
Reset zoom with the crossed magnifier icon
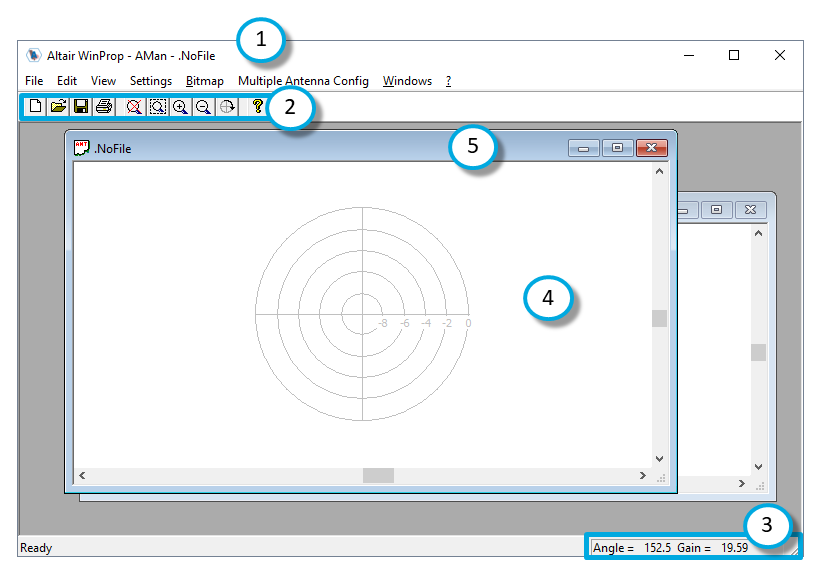134,106
